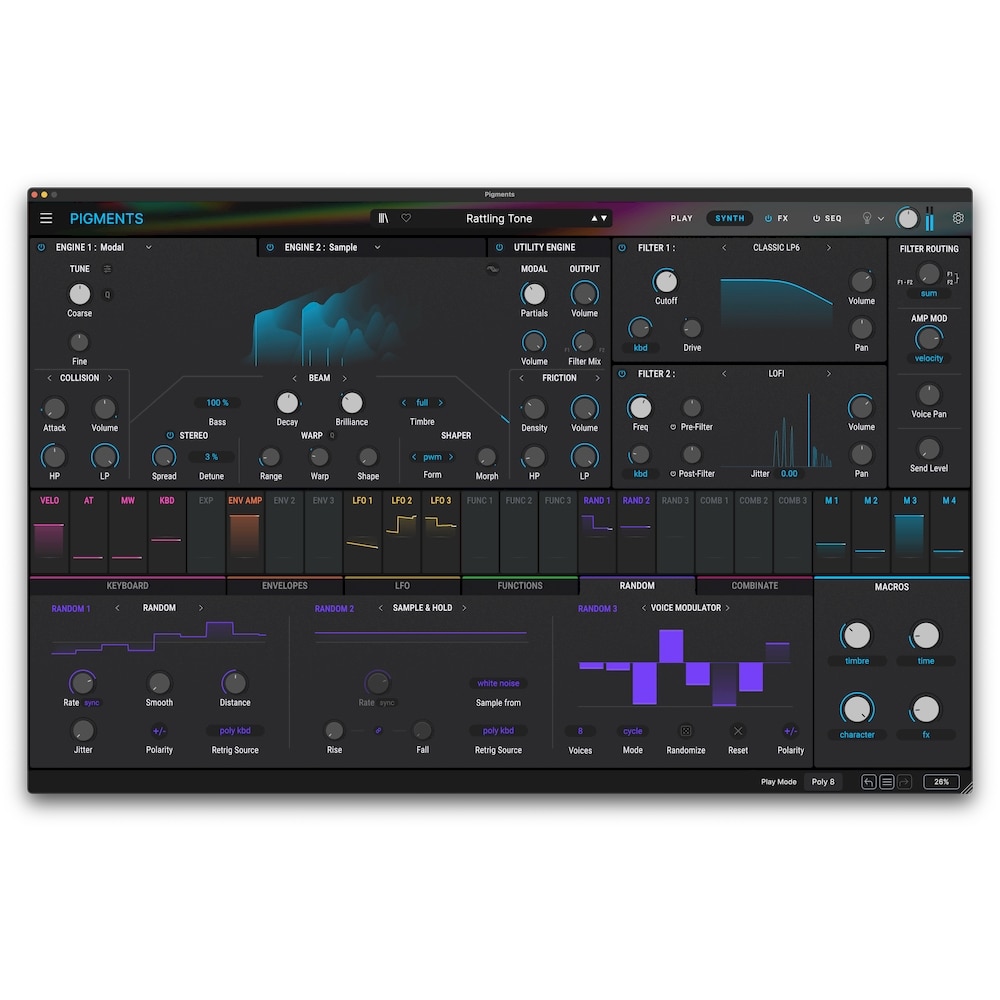Expand the Engine 2 Sample type dropdown
Screen dimensions: 1000x1000
pyautogui.click(x=377, y=247)
